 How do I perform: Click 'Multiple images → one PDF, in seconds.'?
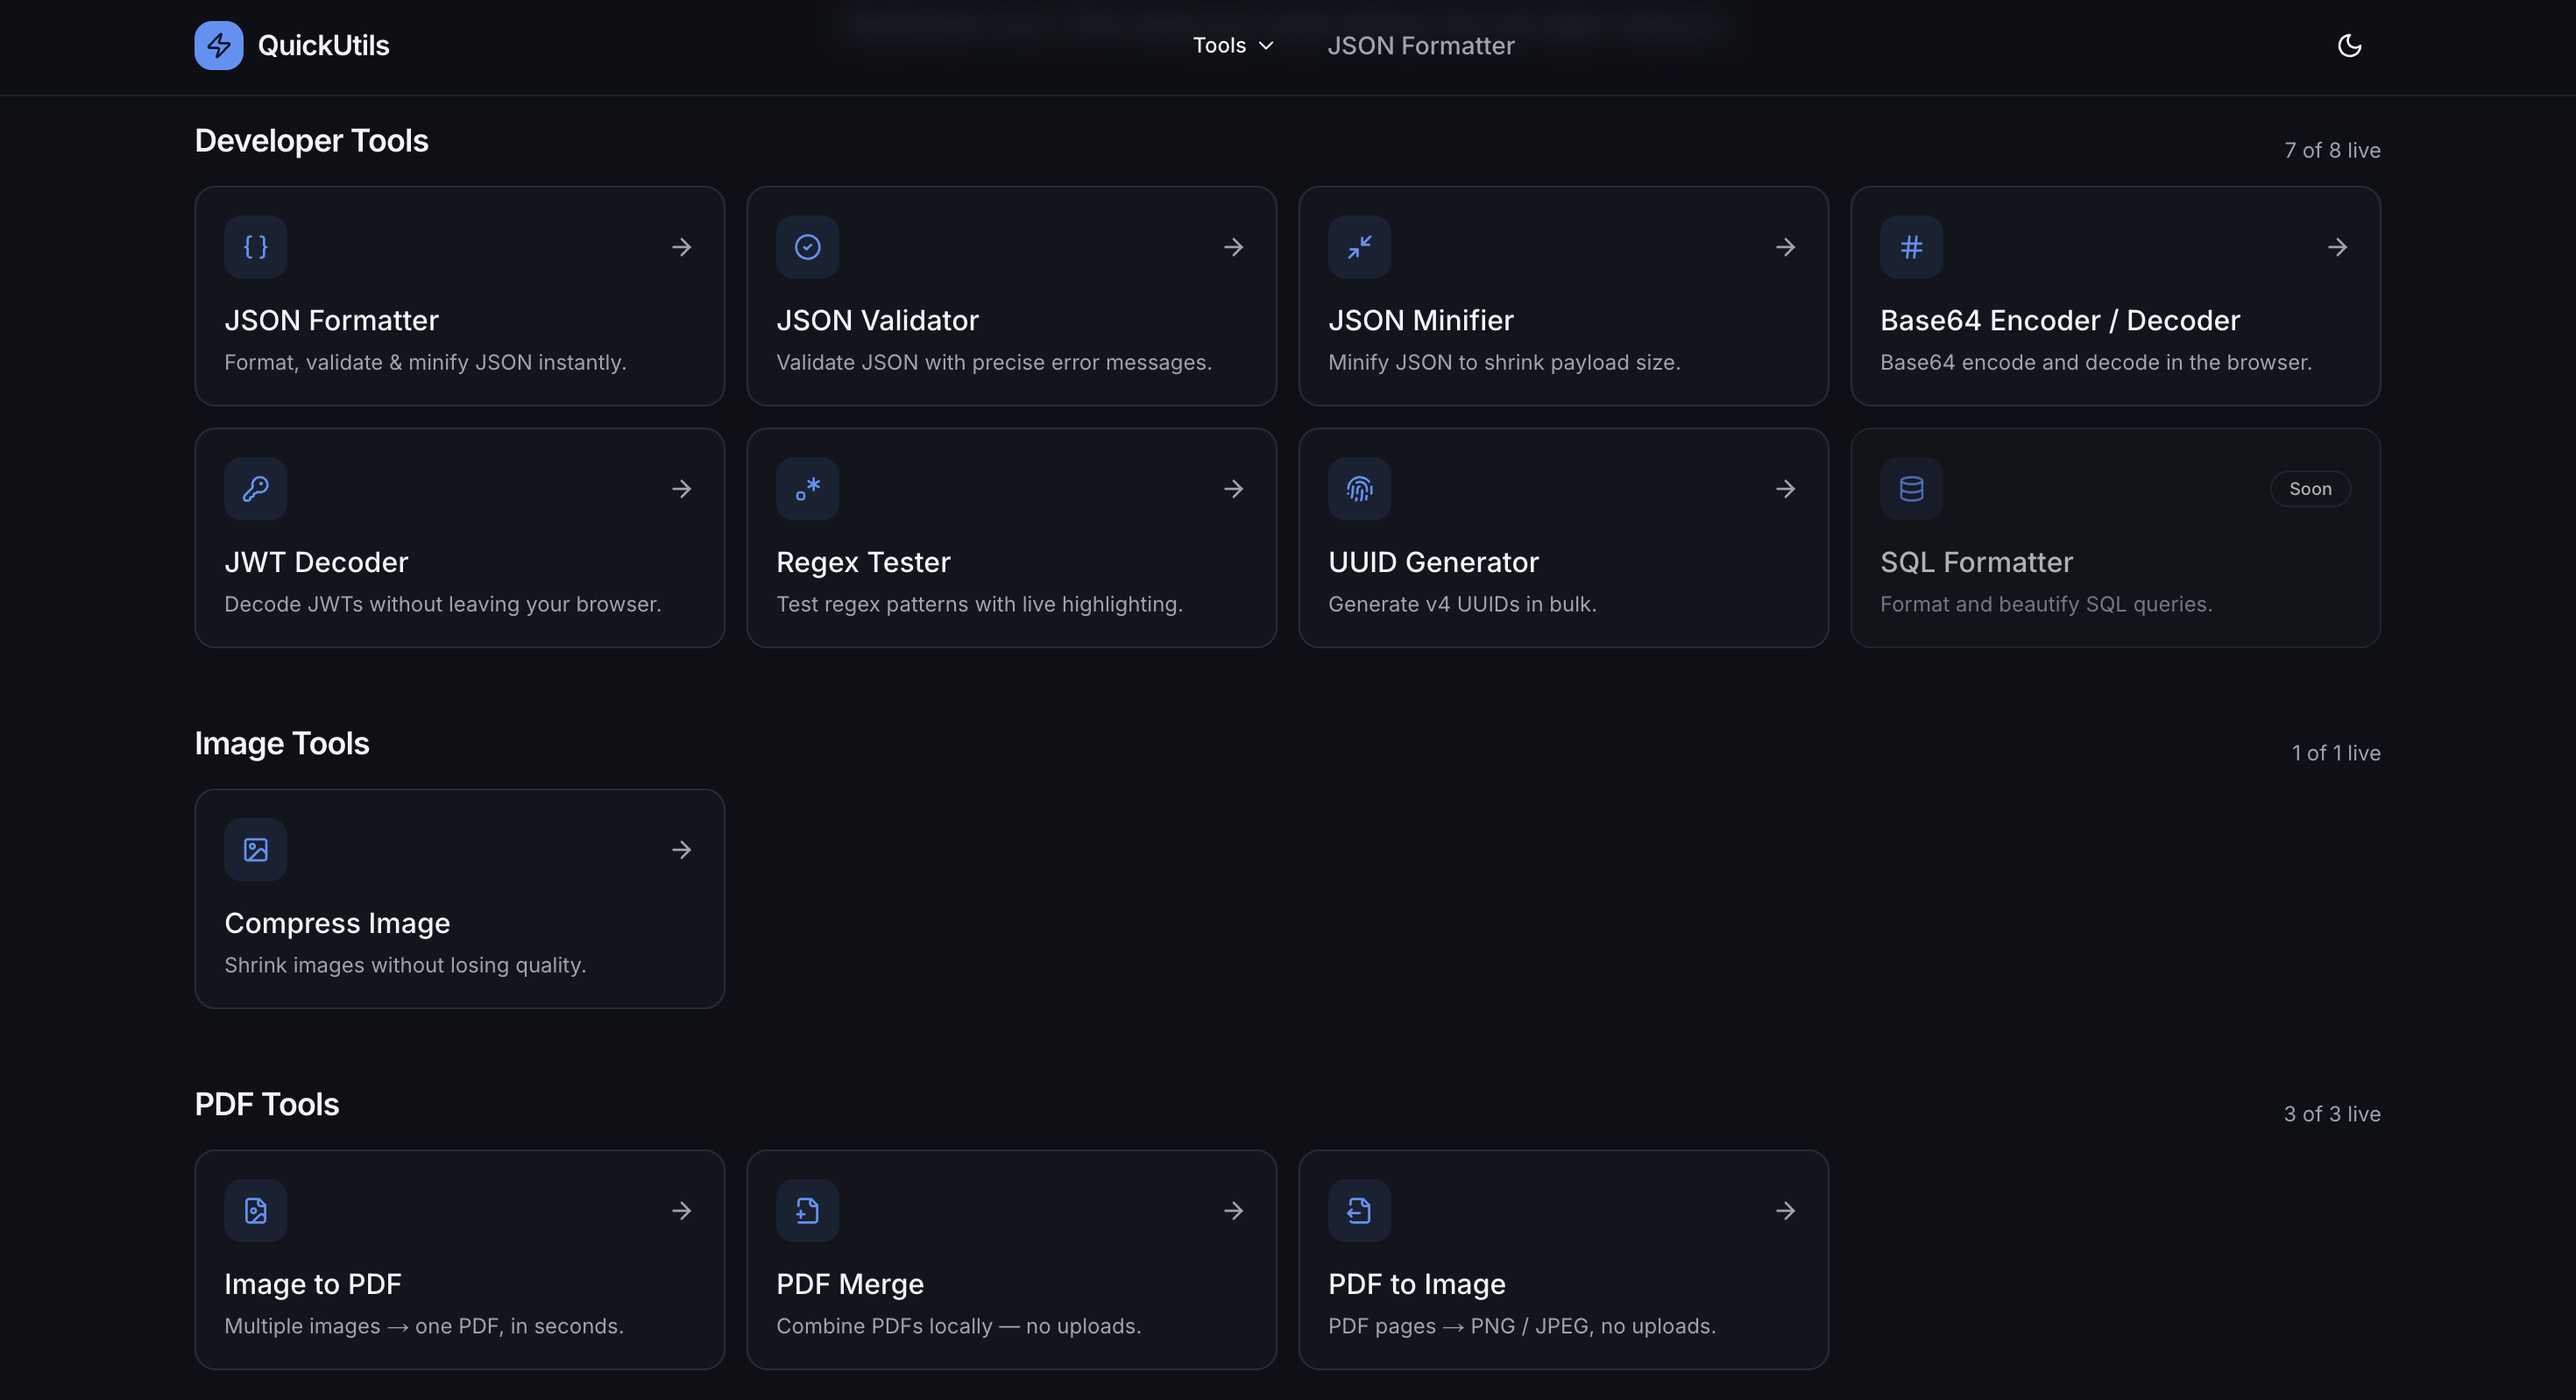[x=424, y=1326]
